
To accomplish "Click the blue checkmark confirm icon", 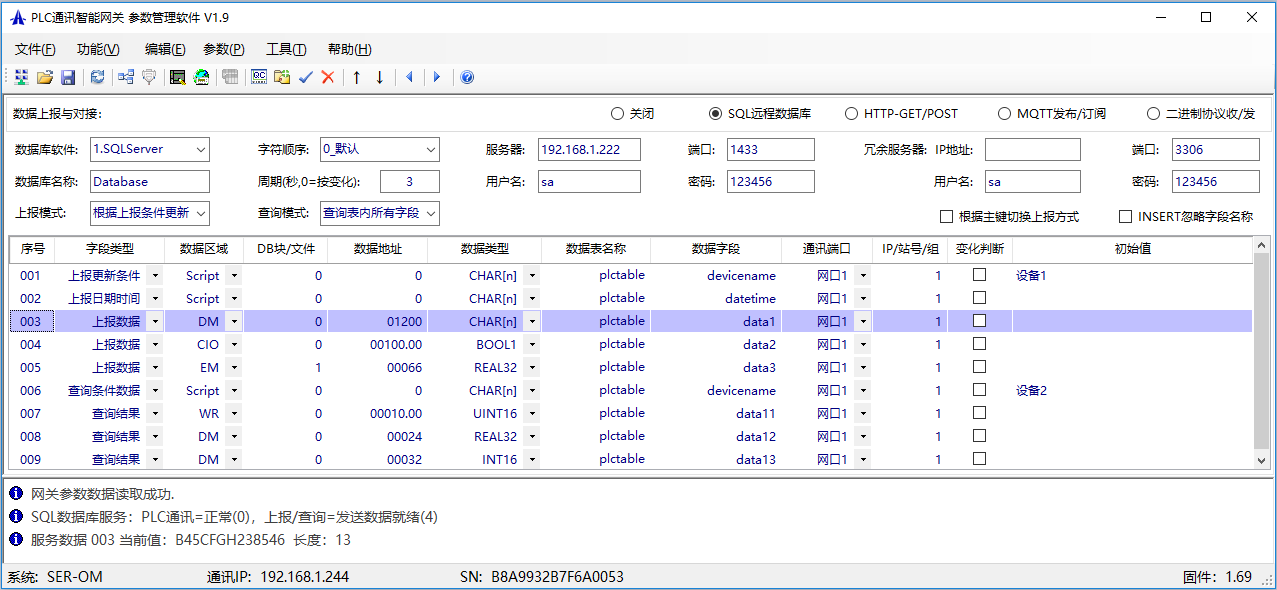I will (306, 77).
